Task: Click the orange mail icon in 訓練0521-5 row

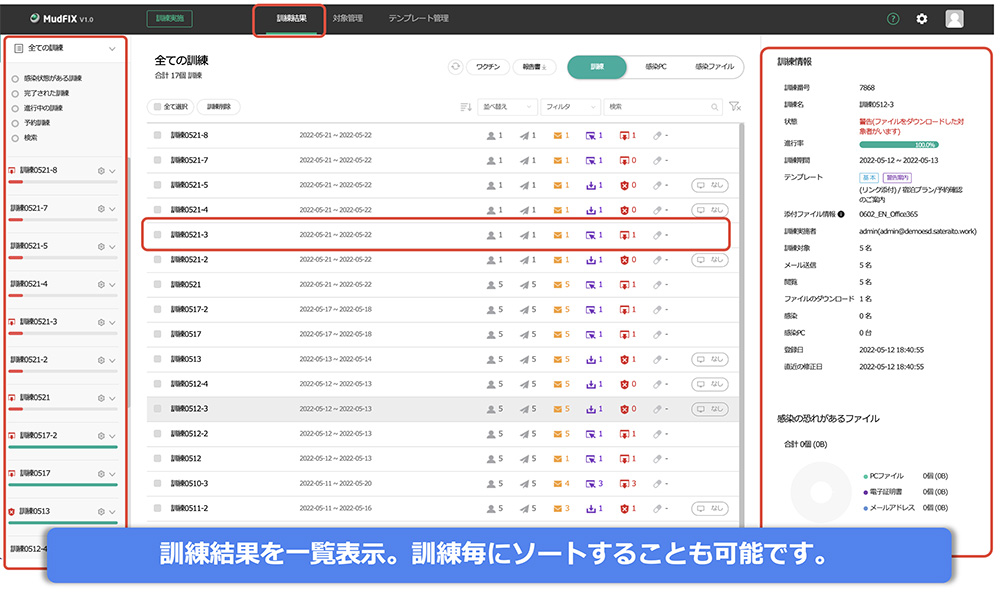Action: [558, 186]
